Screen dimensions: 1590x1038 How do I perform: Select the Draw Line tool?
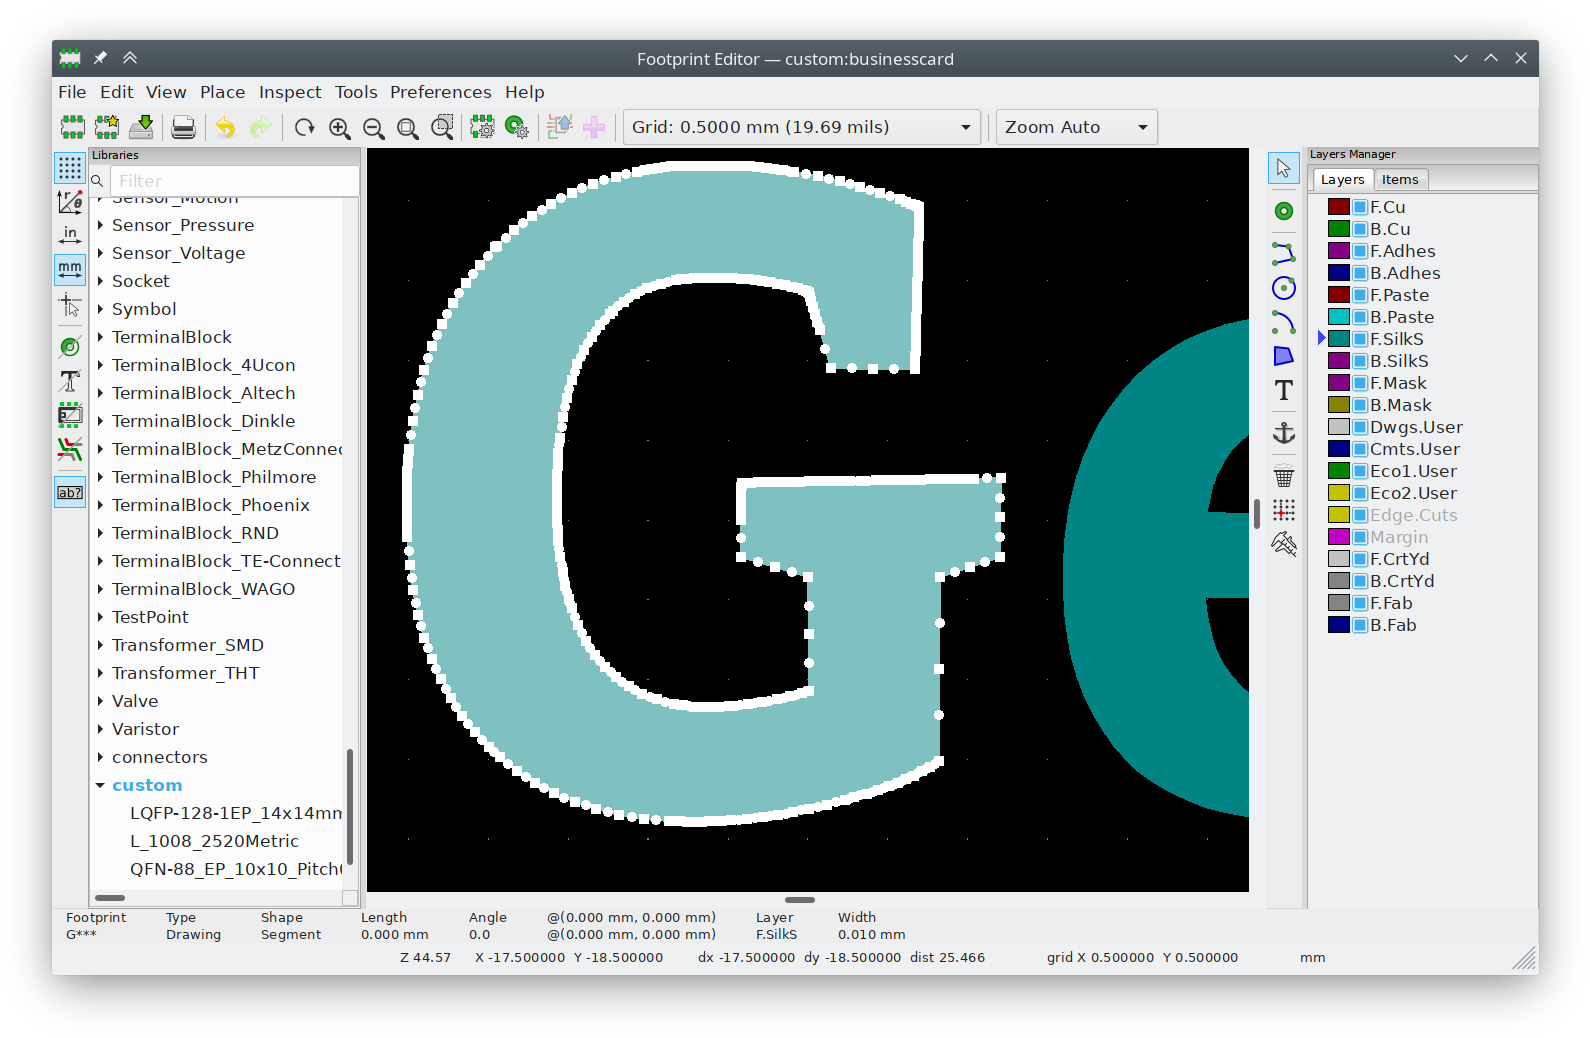(x=1284, y=253)
